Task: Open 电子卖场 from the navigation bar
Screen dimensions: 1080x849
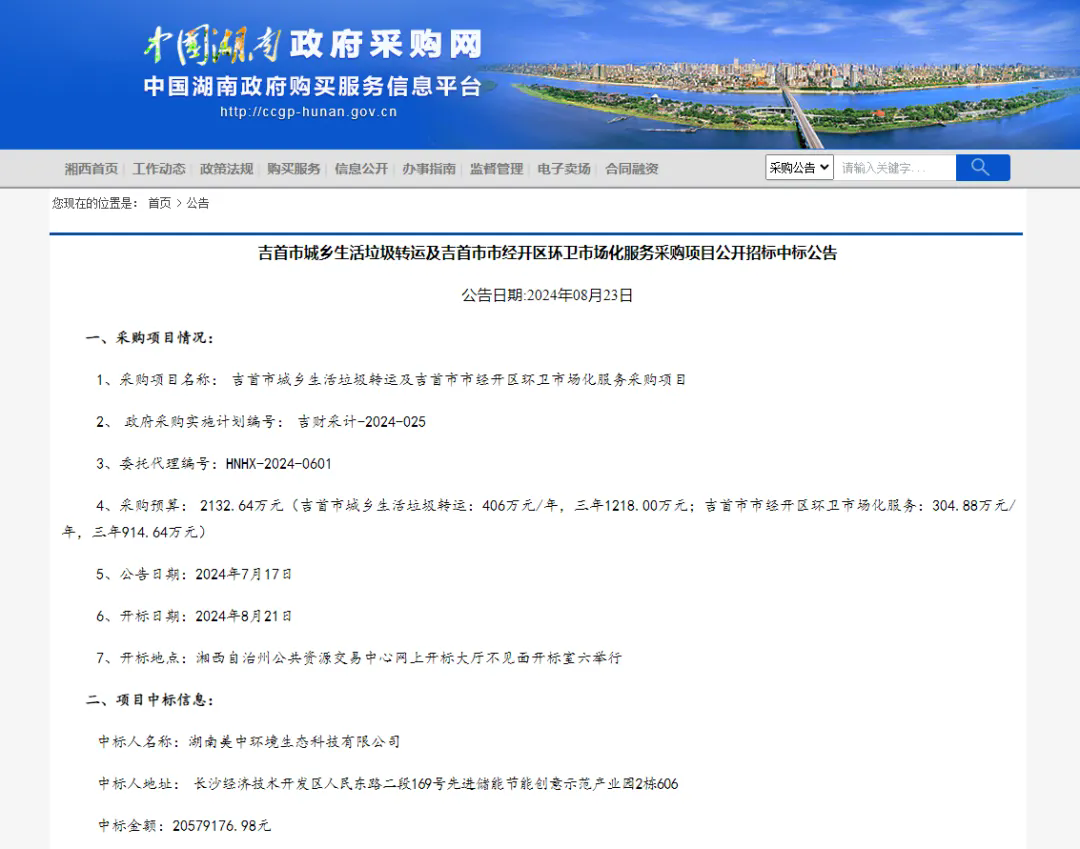Action: coord(564,169)
